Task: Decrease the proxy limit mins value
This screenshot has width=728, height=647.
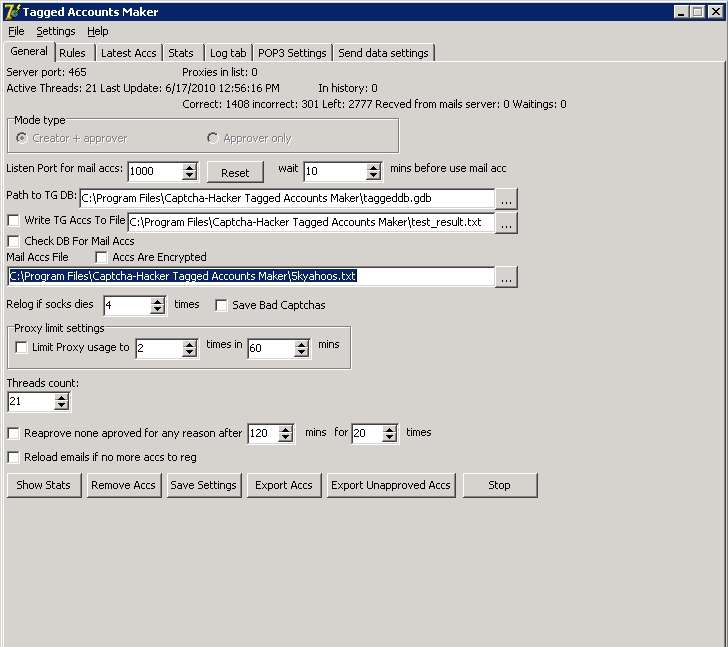Action: point(302,352)
